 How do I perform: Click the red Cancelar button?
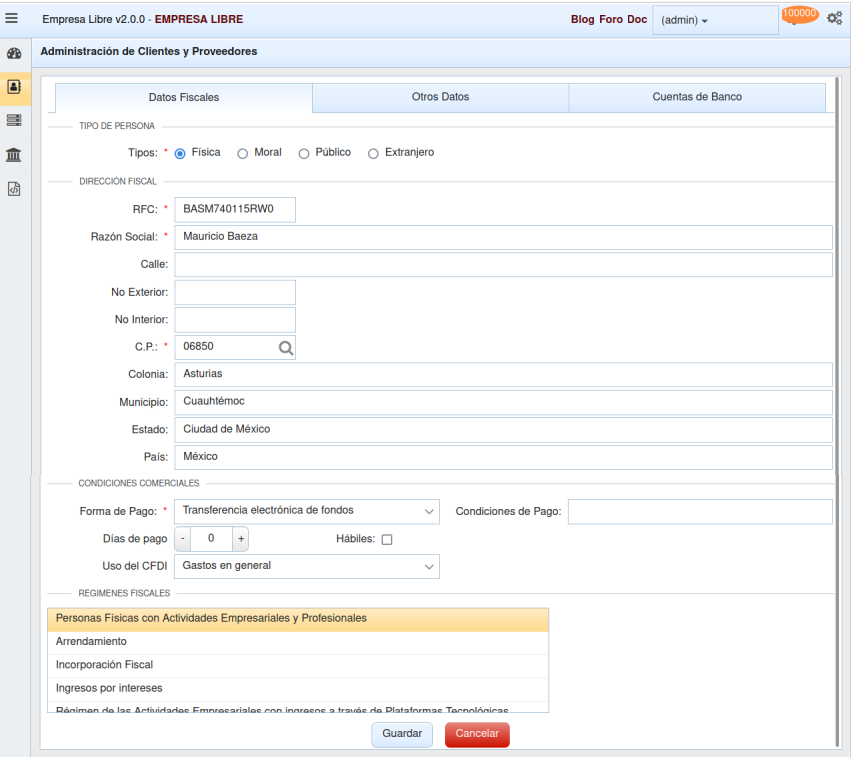tap(477, 734)
